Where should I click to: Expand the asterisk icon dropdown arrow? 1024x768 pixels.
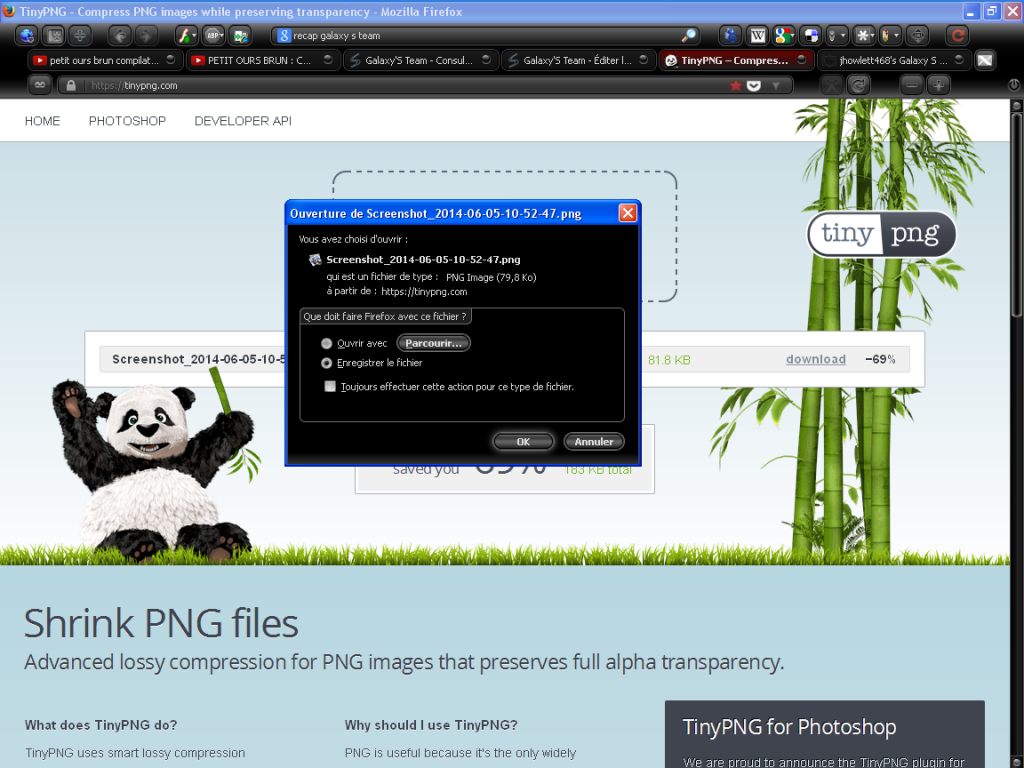point(873,35)
